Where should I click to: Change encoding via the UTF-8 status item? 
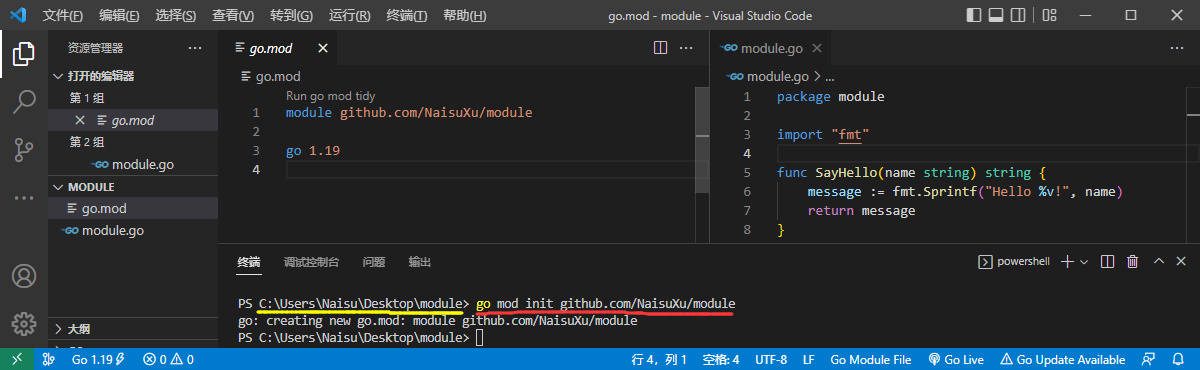pyautogui.click(x=771, y=359)
